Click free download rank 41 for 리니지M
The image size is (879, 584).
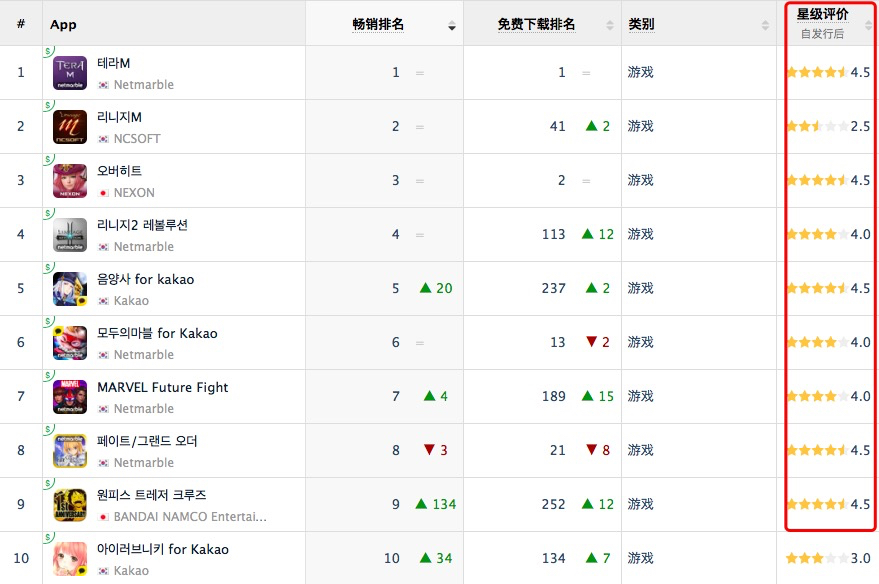(557, 127)
